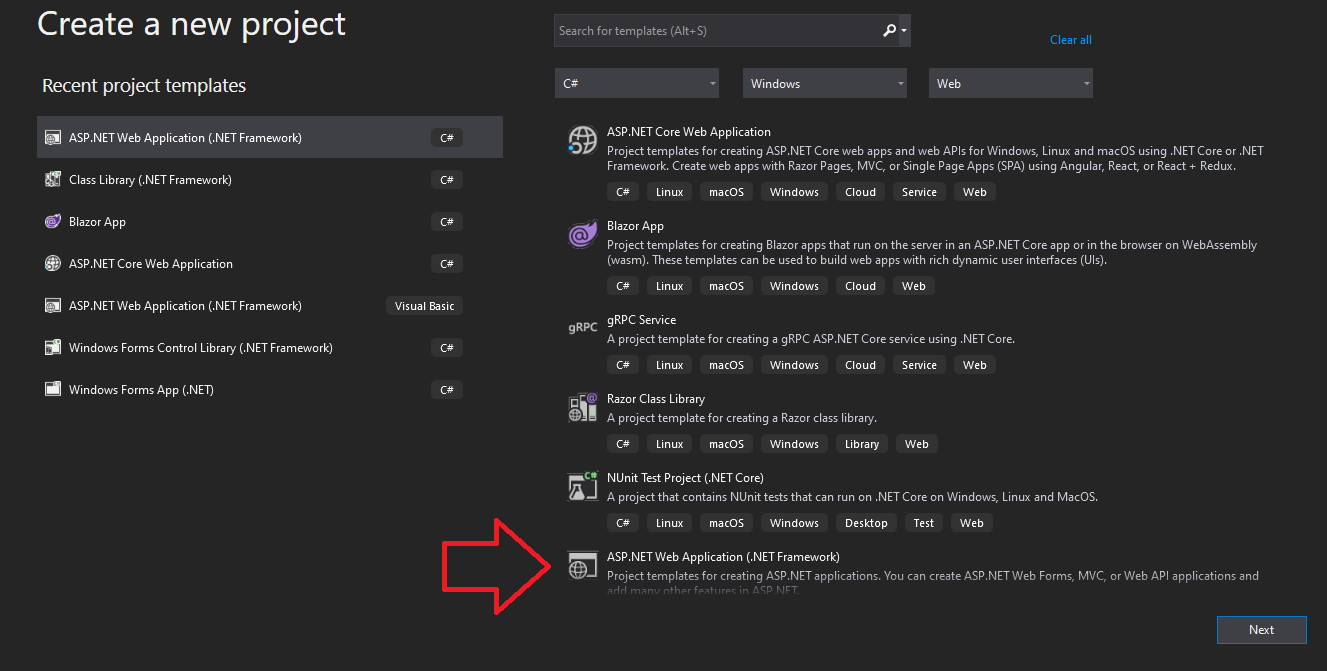
Task: Click the Class Library (.NET Framework) recent icon
Action: tap(53, 180)
